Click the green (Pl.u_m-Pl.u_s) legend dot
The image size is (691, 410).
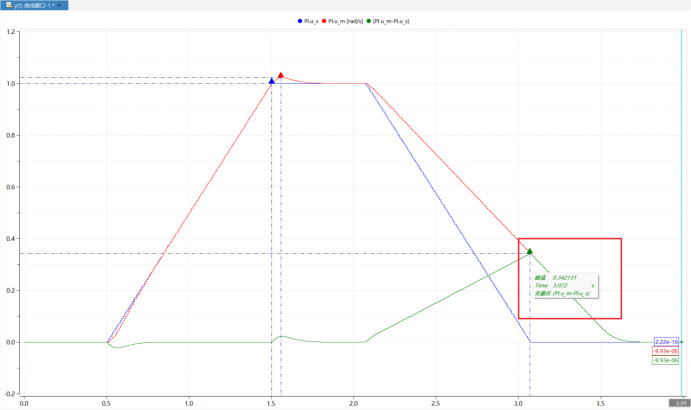pyautogui.click(x=368, y=21)
